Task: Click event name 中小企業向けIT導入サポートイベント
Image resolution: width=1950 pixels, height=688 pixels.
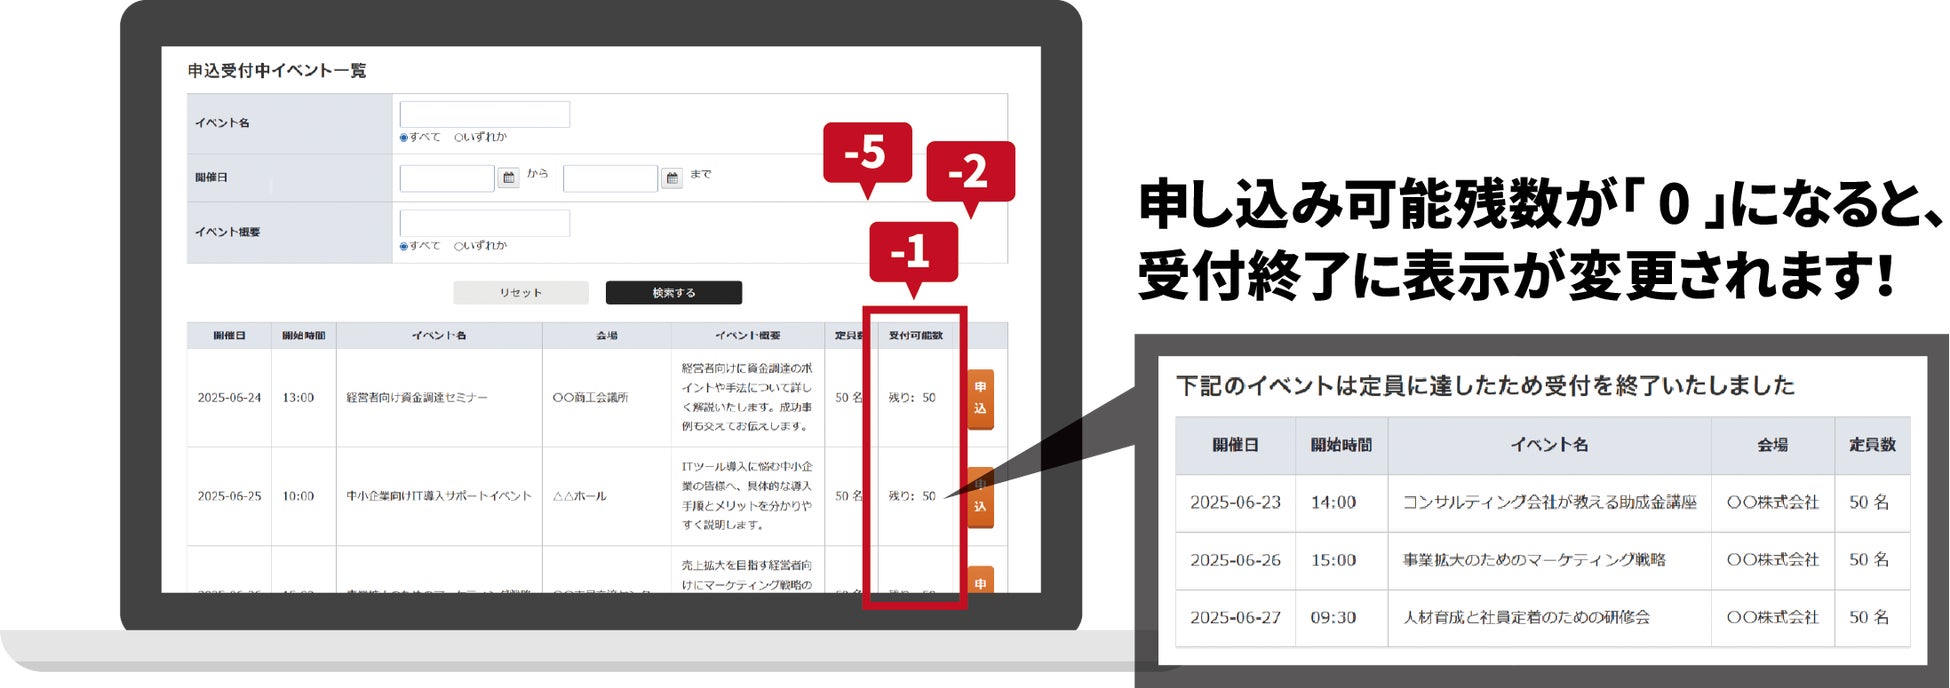Action: point(439,496)
